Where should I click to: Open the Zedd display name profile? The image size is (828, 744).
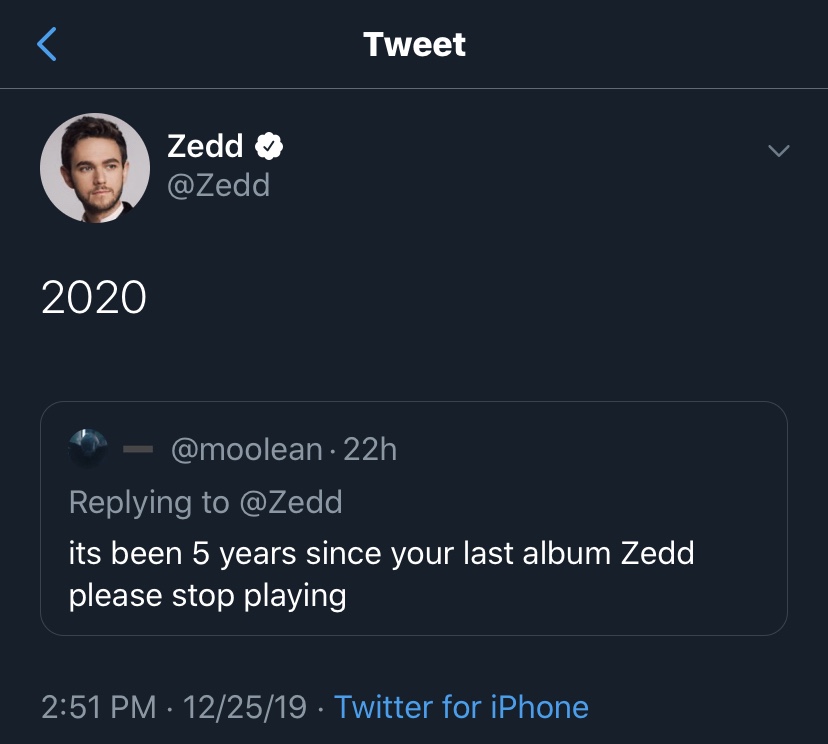coord(205,146)
